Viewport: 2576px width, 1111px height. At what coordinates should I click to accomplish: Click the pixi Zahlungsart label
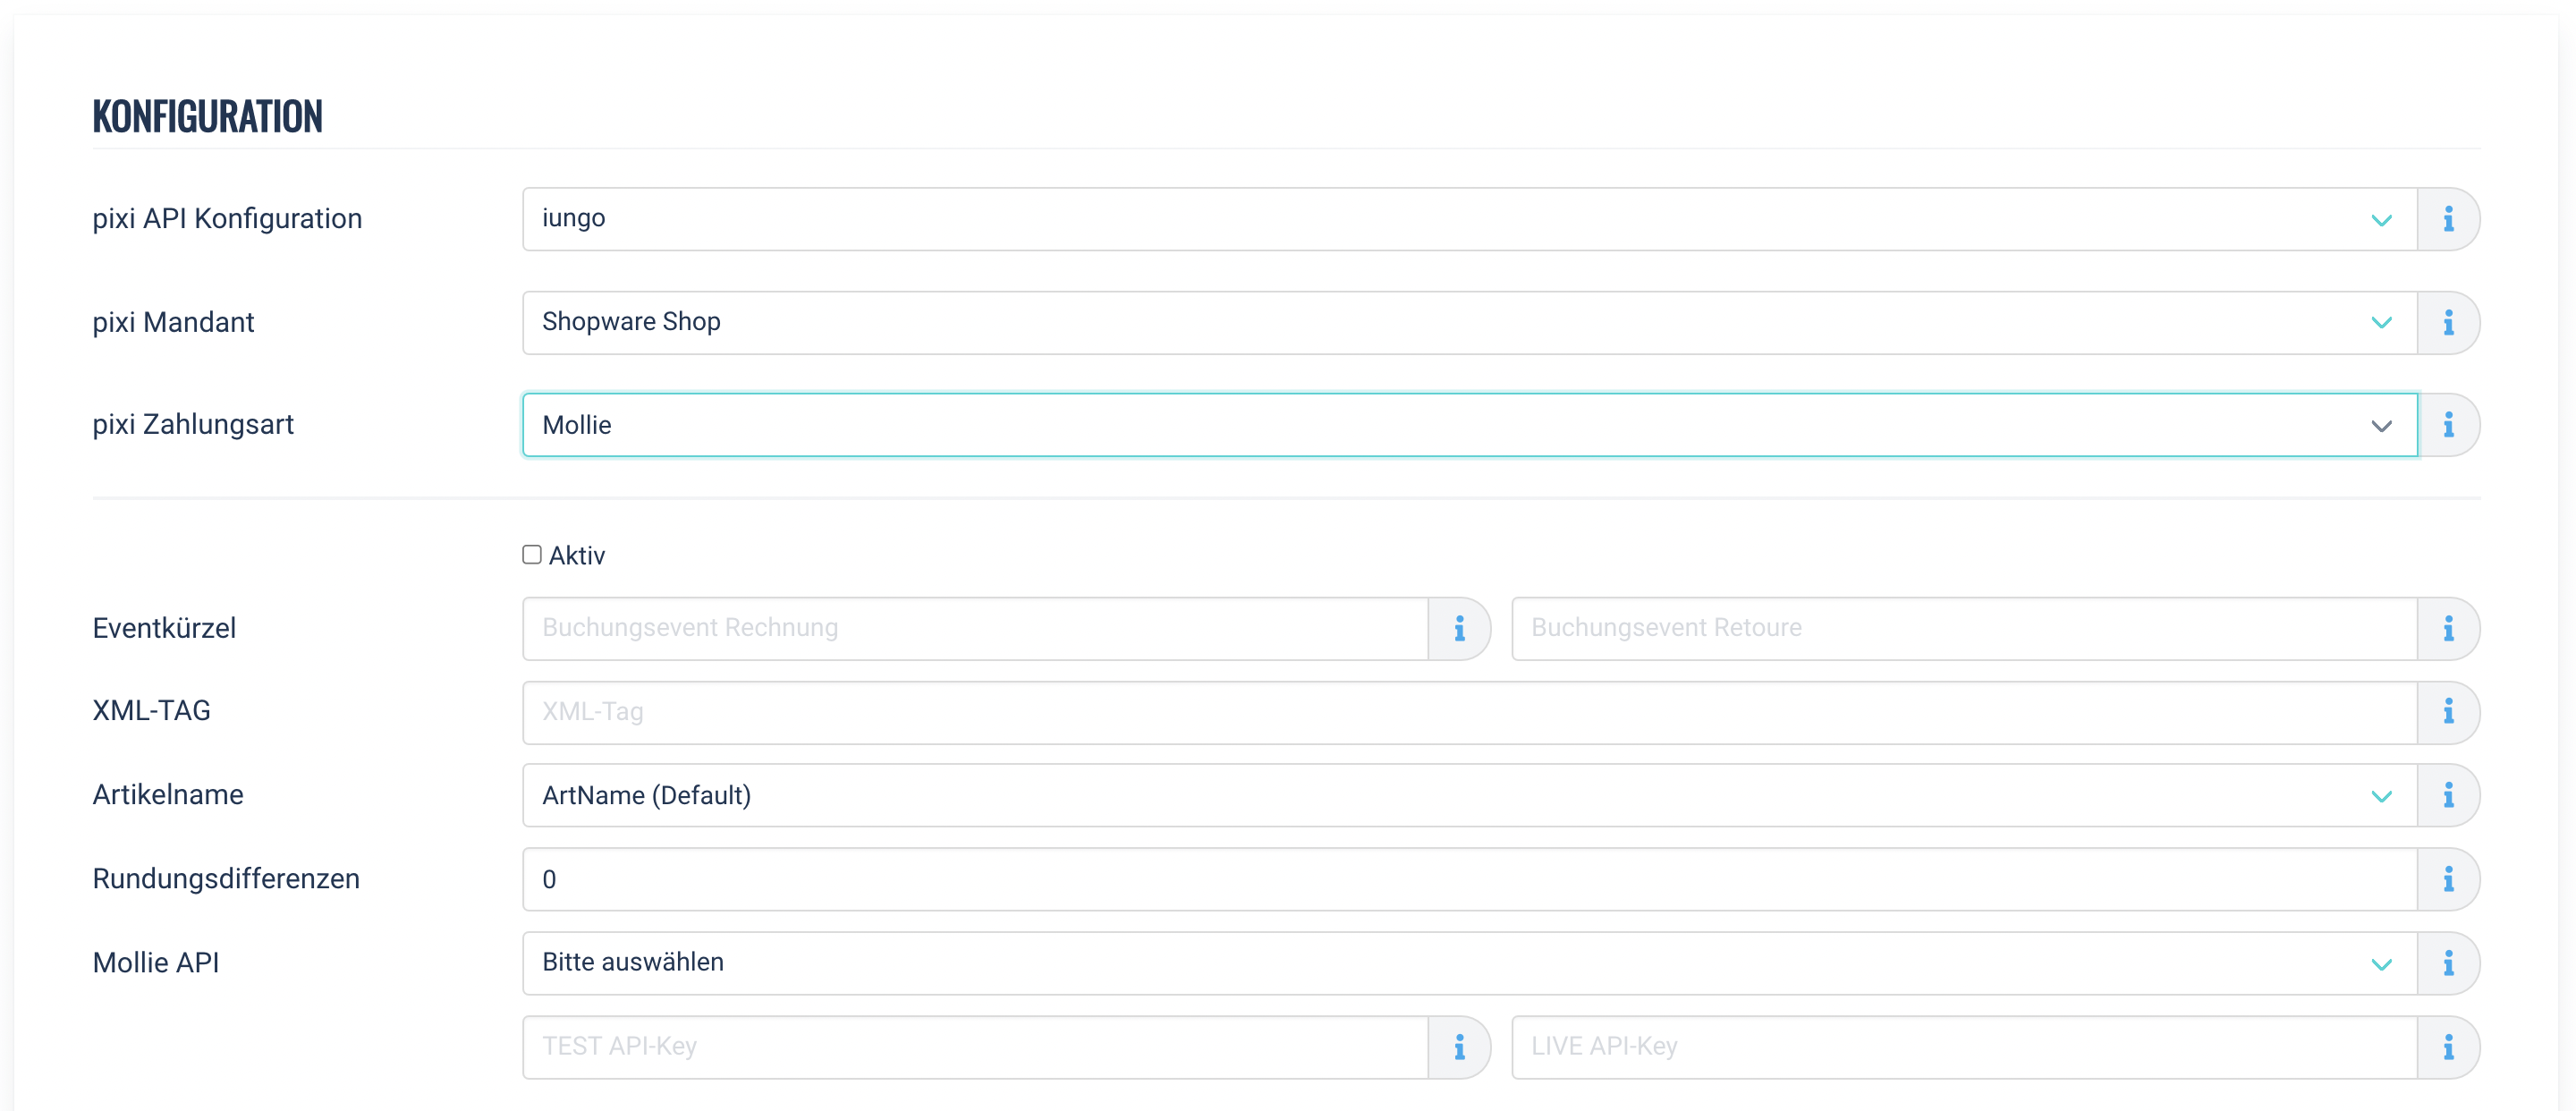tap(193, 425)
